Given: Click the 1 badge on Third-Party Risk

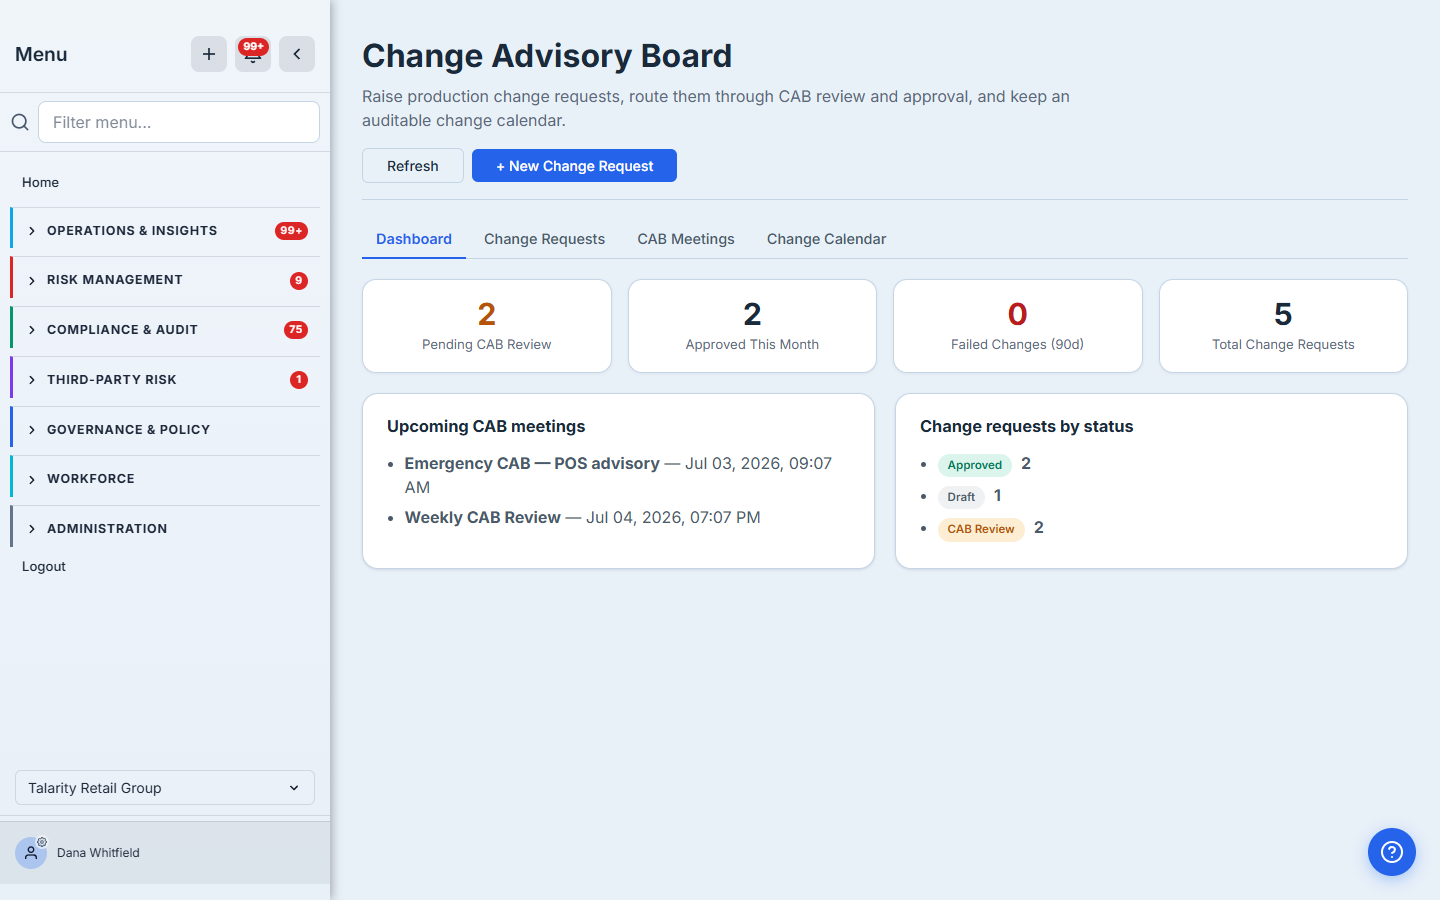Looking at the screenshot, I should click(298, 380).
